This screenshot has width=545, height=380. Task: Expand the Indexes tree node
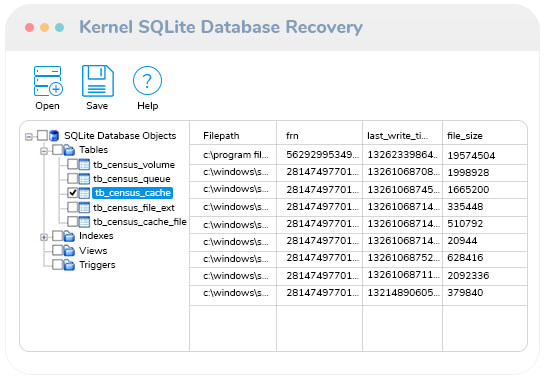[x=44, y=237]
